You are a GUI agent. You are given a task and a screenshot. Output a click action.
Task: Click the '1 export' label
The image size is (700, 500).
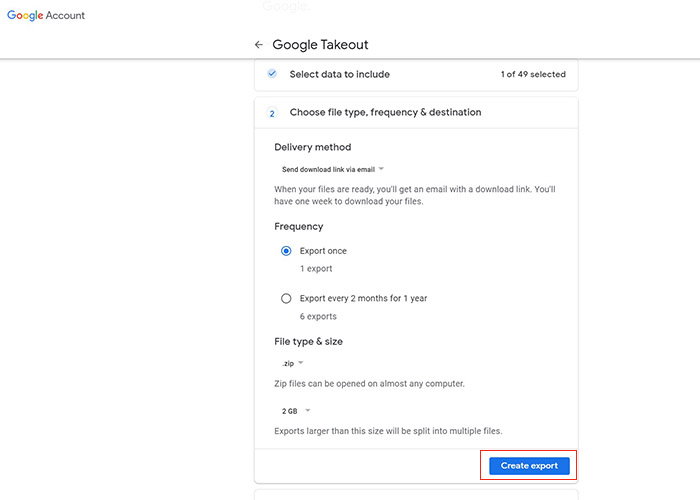(316, 269)
